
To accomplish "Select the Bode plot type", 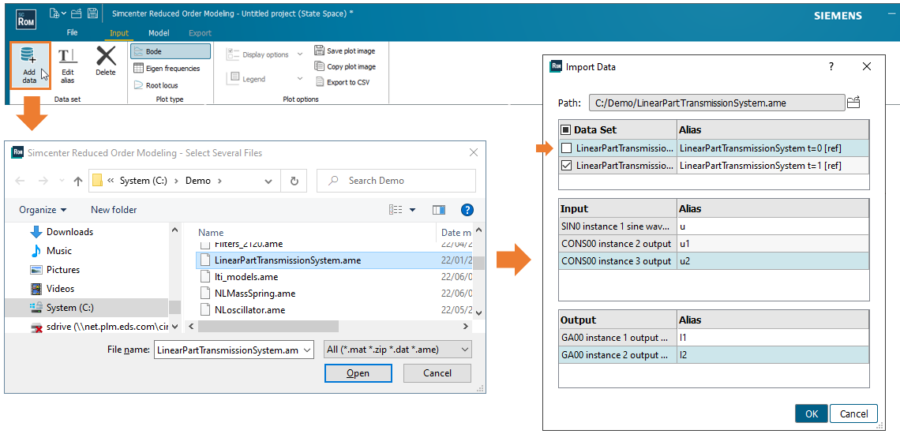I will coord(170,52).
